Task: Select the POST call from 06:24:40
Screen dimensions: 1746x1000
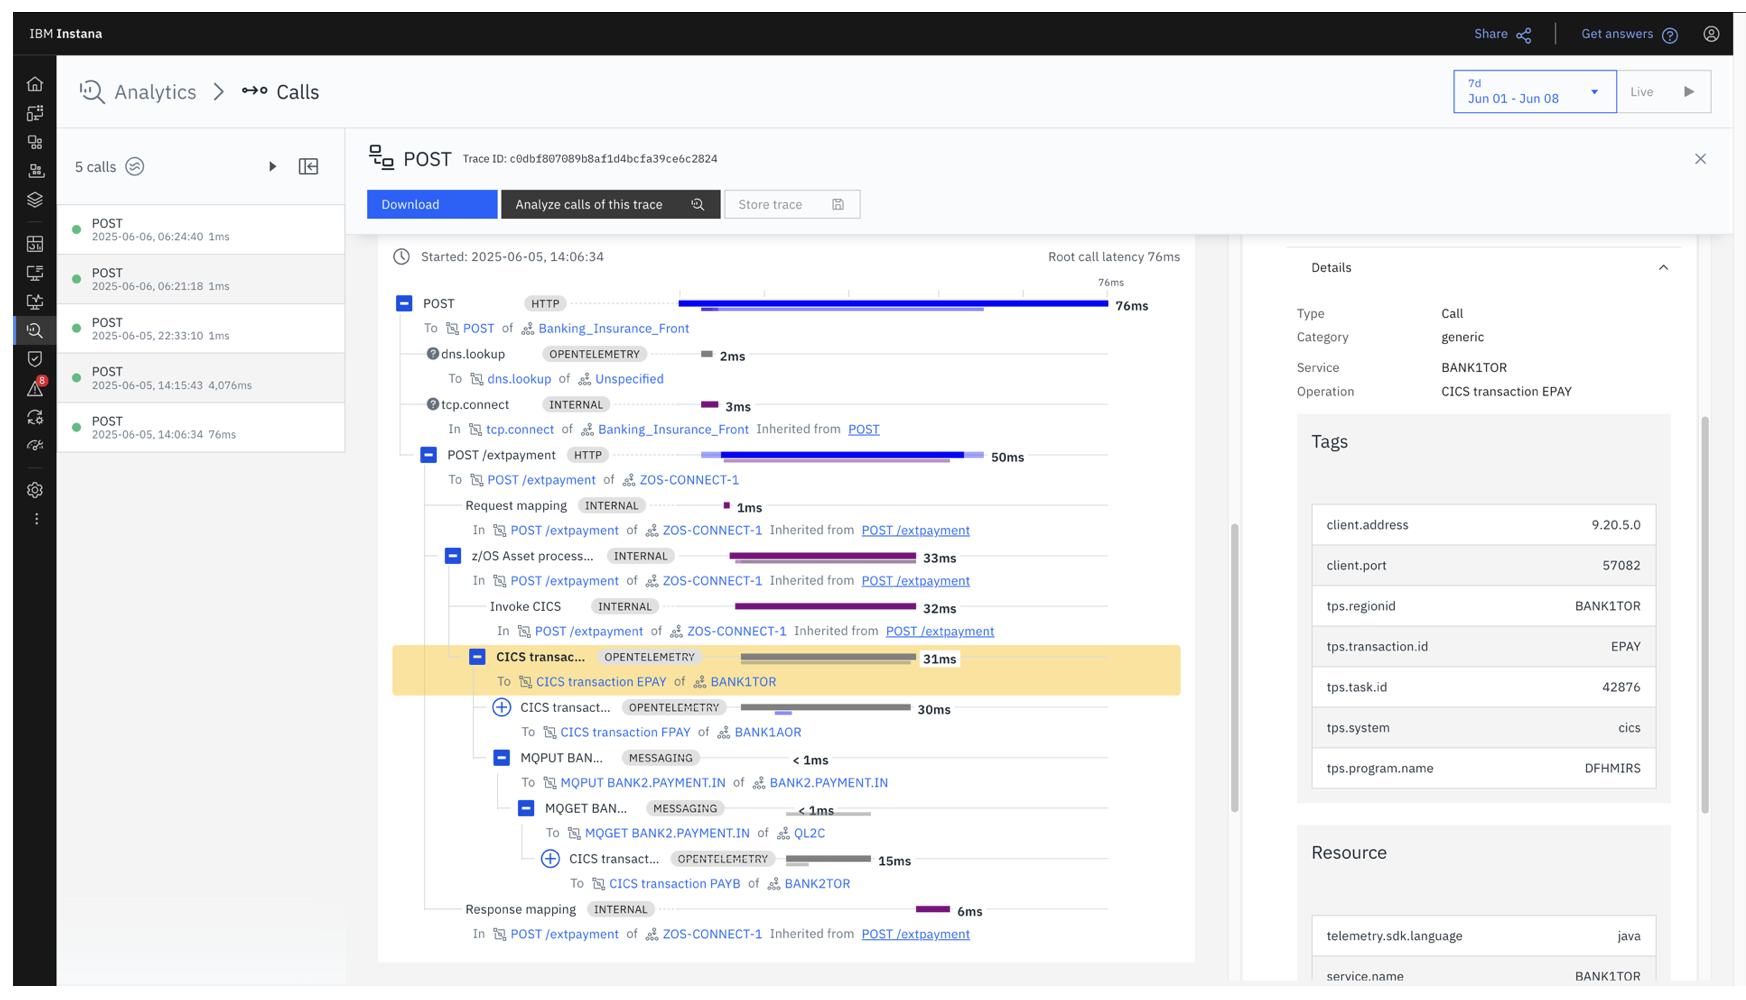Action: click(201, 229)
